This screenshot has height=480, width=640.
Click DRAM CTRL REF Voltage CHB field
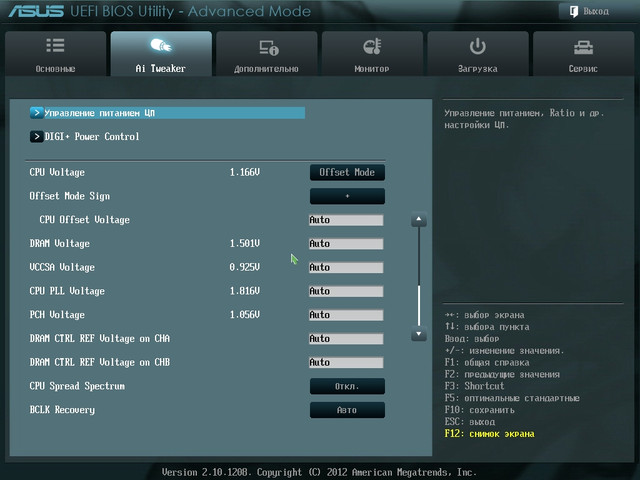click(346, 362)
